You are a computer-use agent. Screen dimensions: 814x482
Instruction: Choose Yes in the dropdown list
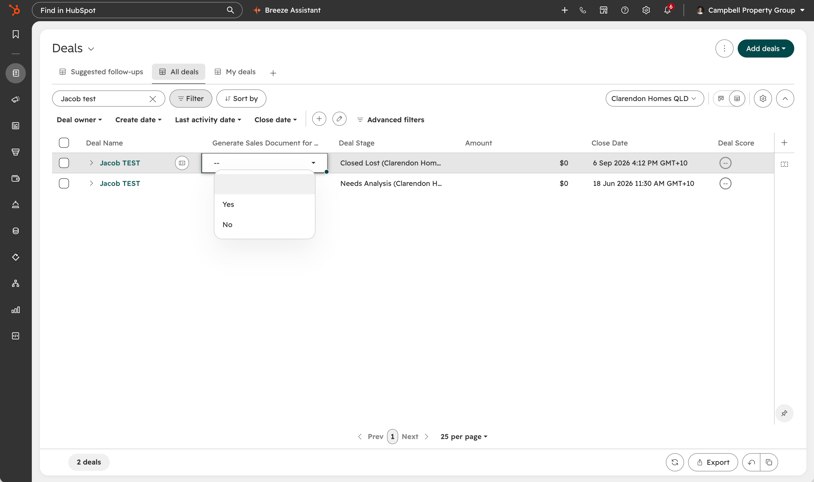tap(265, 204)
